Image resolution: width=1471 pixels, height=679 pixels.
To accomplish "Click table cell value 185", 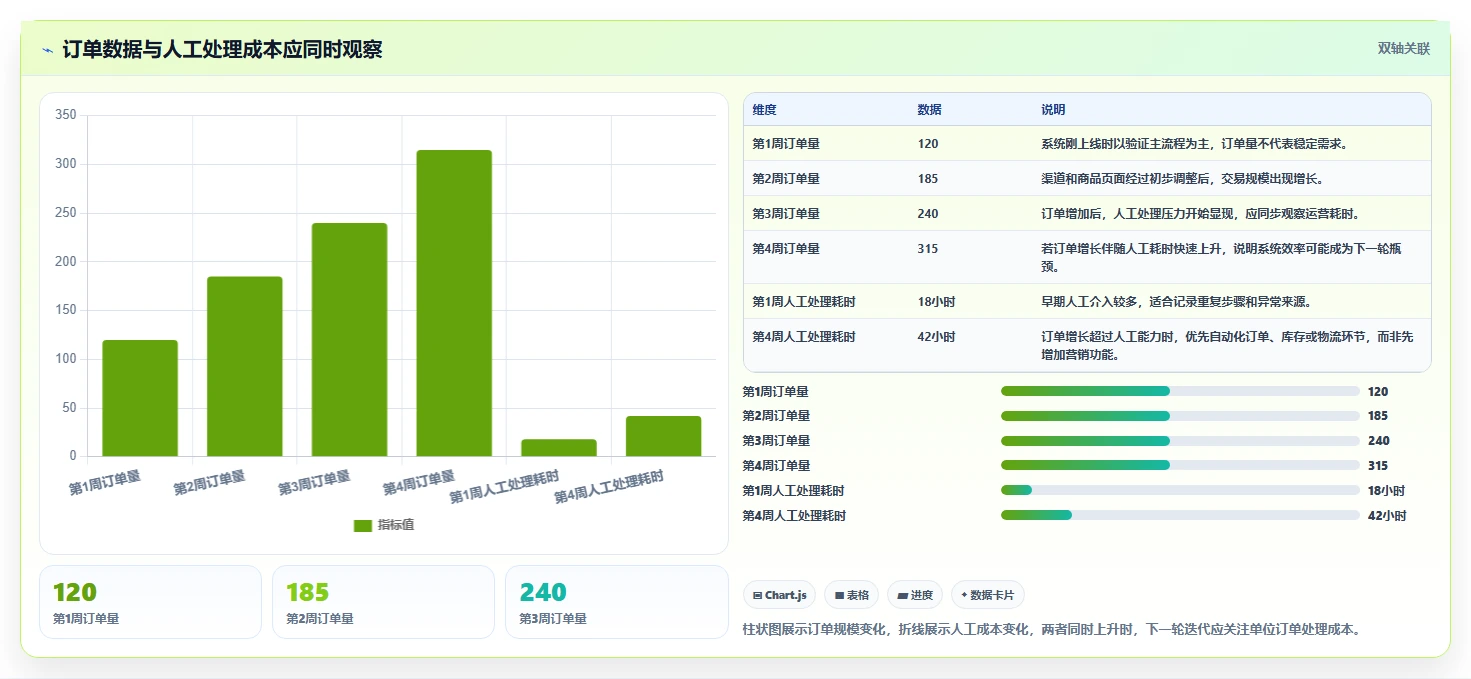I will tap(928, 179).
